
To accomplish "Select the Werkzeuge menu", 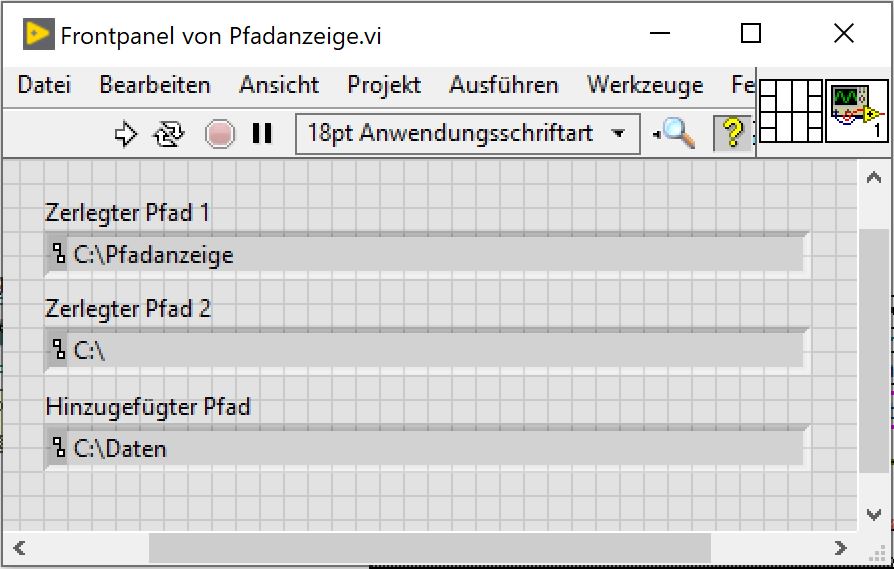I will point(645,85).
